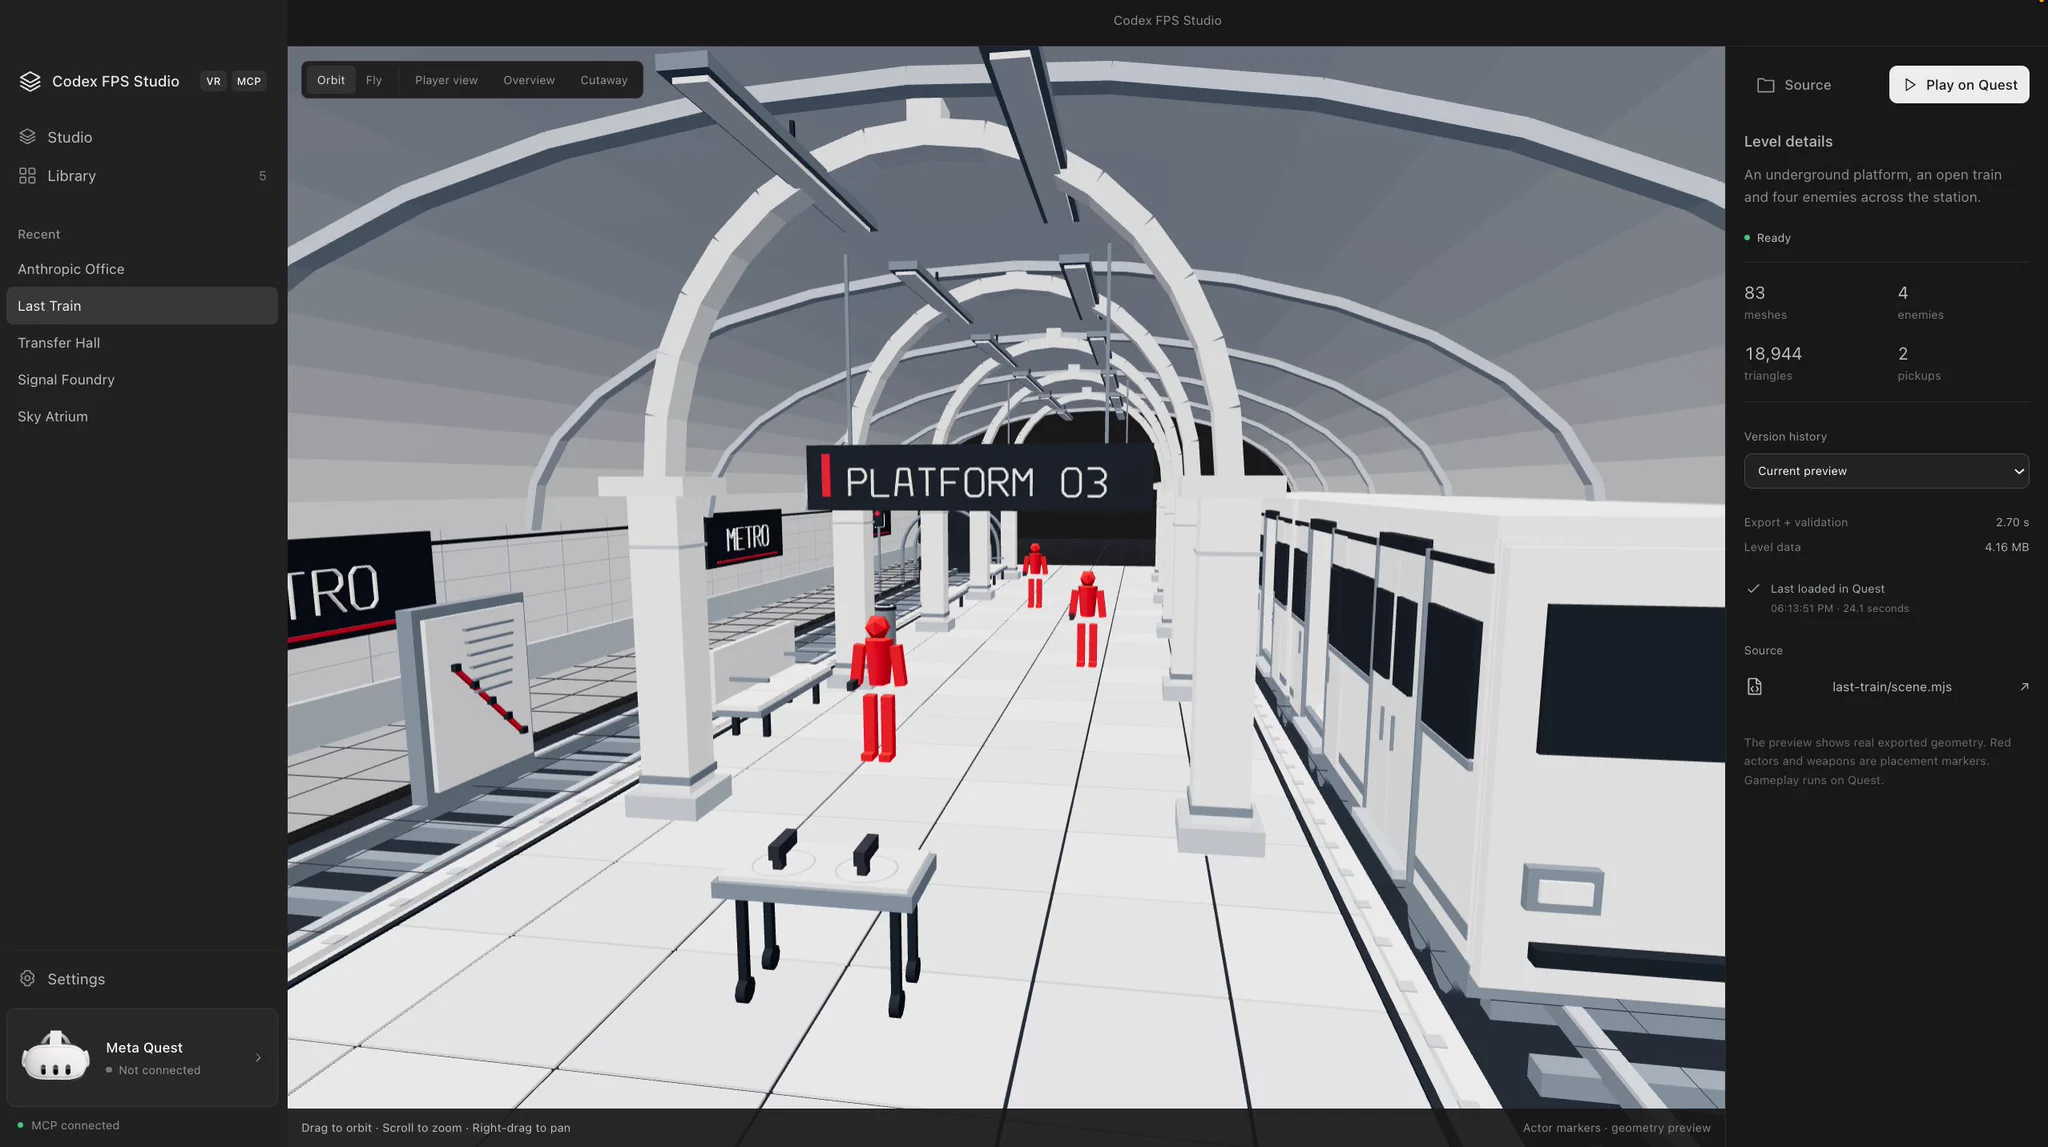Click the 2 pickups value

(1903, 354)
